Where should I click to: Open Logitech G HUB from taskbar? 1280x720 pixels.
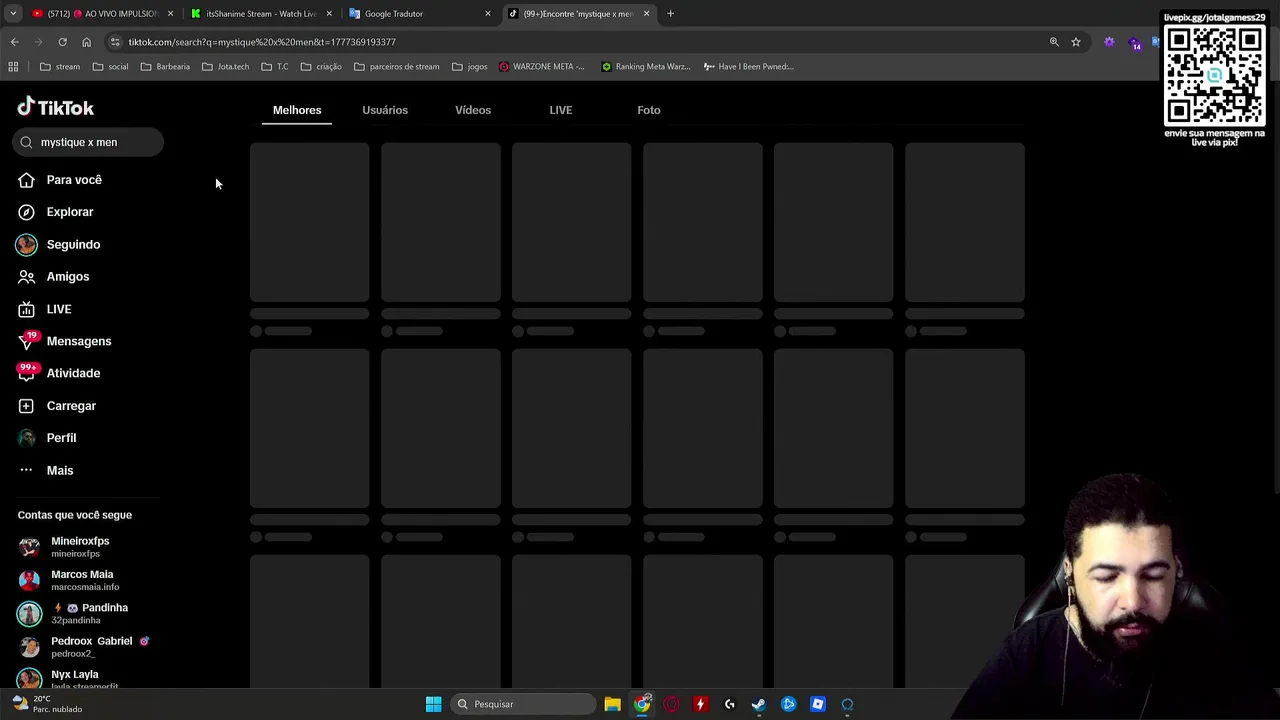[x=730, y=704]
